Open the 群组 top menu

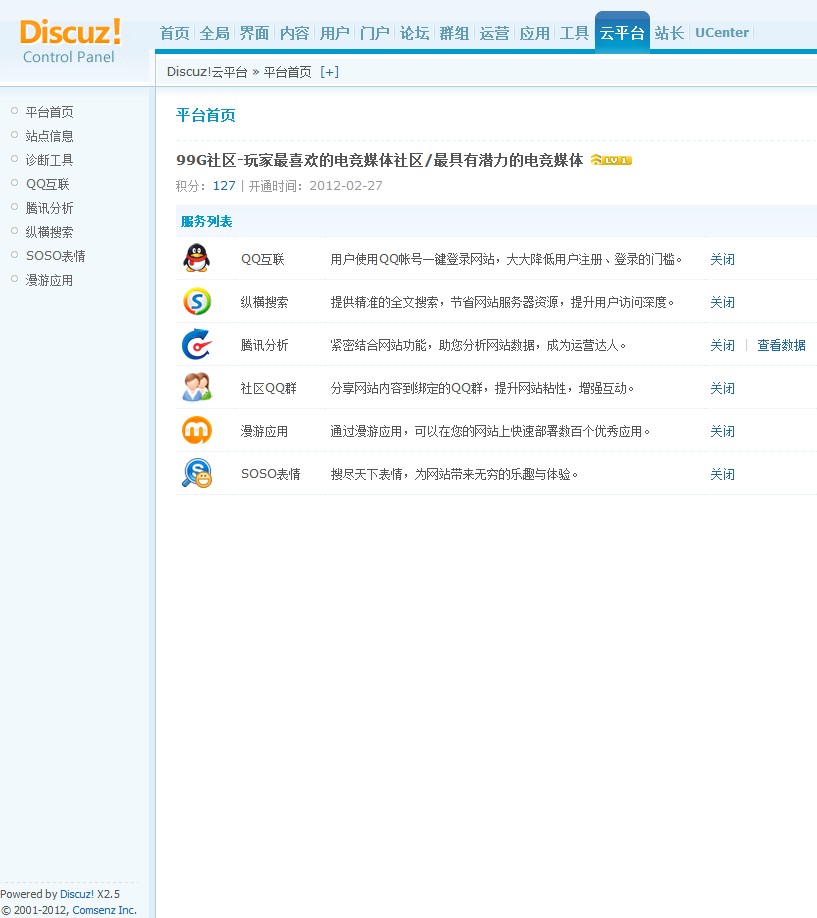(x=454, y=33)
